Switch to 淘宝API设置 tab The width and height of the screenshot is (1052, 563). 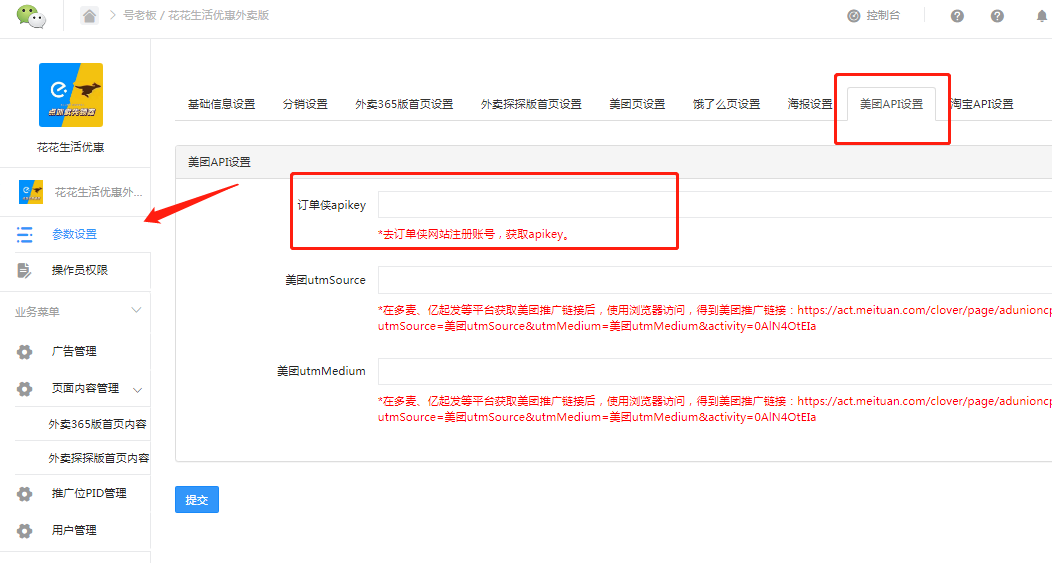tap(982, 104)
